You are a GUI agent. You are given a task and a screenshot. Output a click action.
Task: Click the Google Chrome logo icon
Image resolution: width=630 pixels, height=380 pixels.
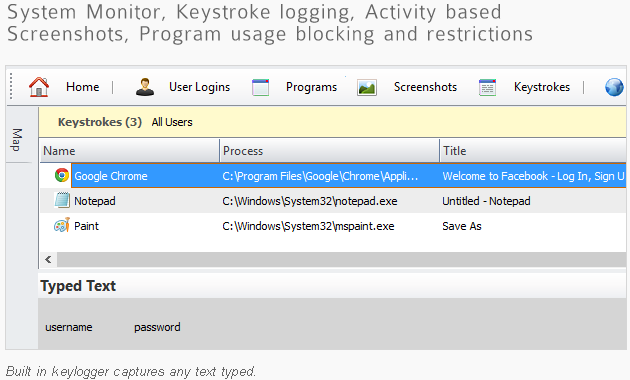pyautogui.click(x=62, y=175)
